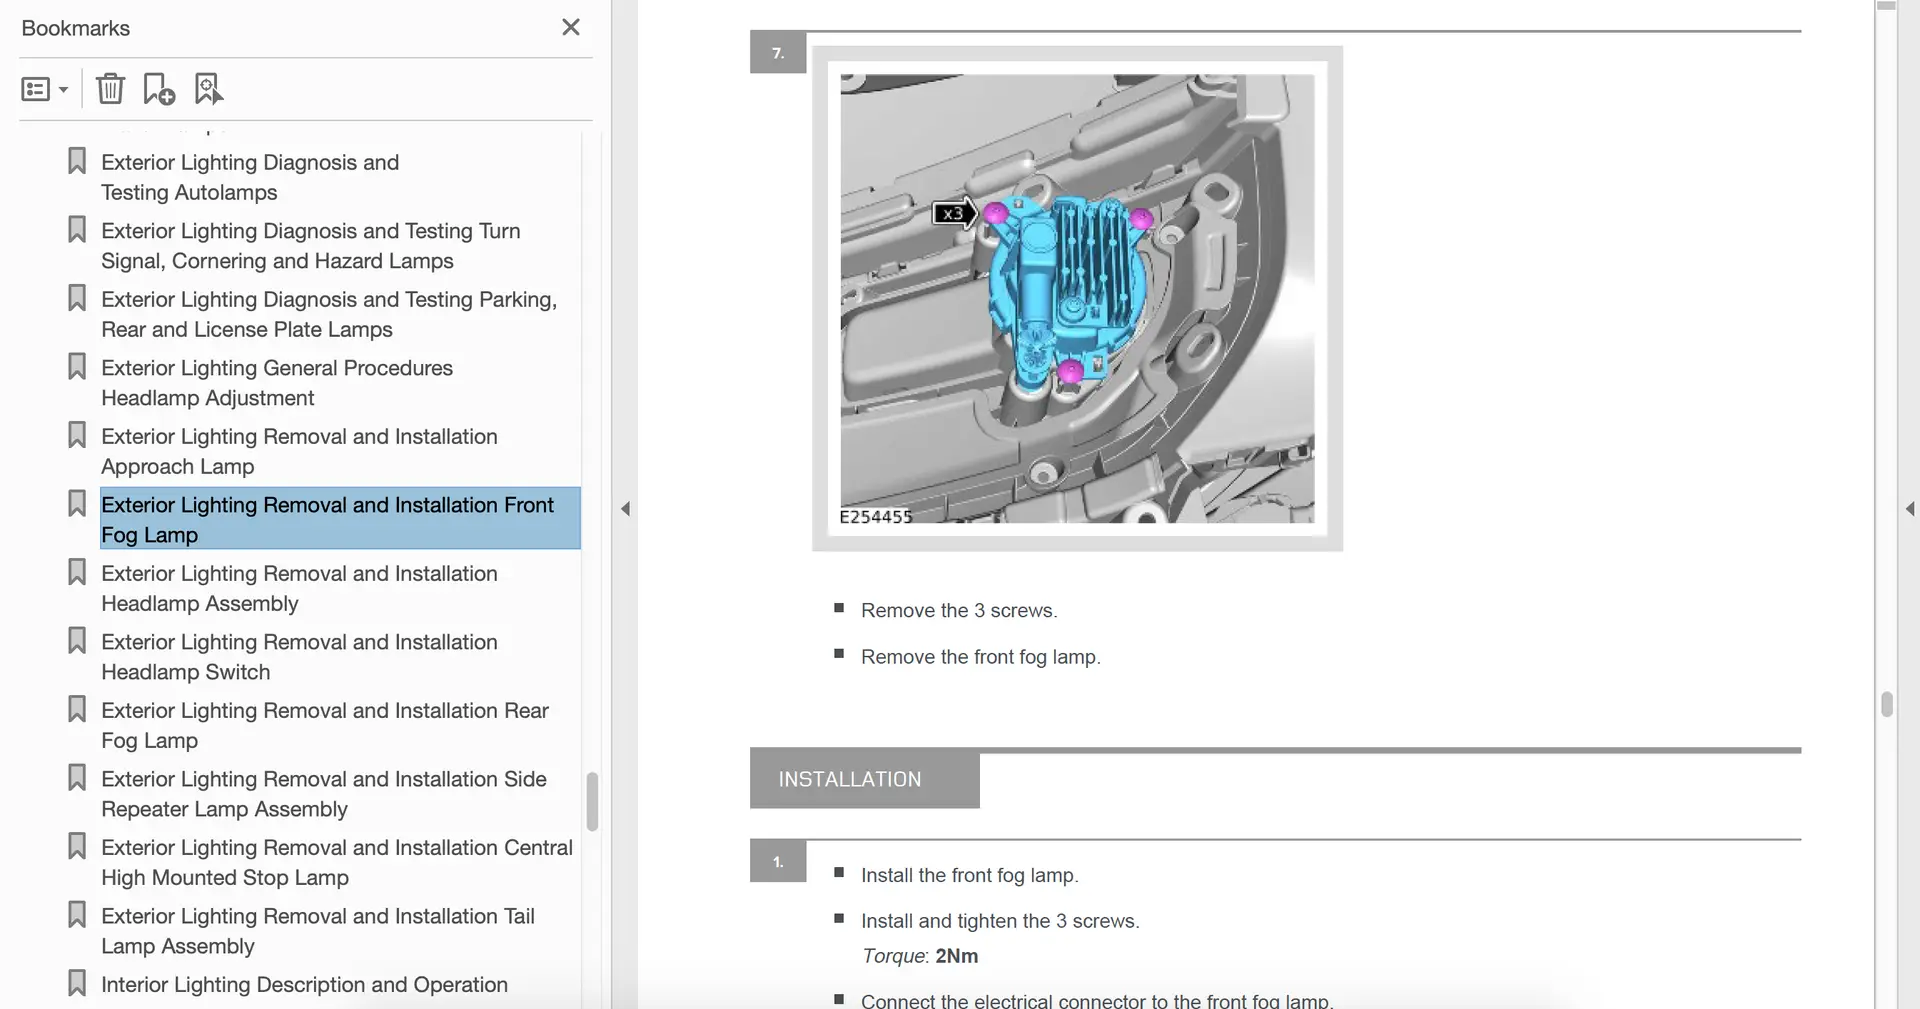The image size is (1920, 1009).
Task: Click bookmark icon beside Headlamp Adjustment entry
Action: (x=77, y=367)
